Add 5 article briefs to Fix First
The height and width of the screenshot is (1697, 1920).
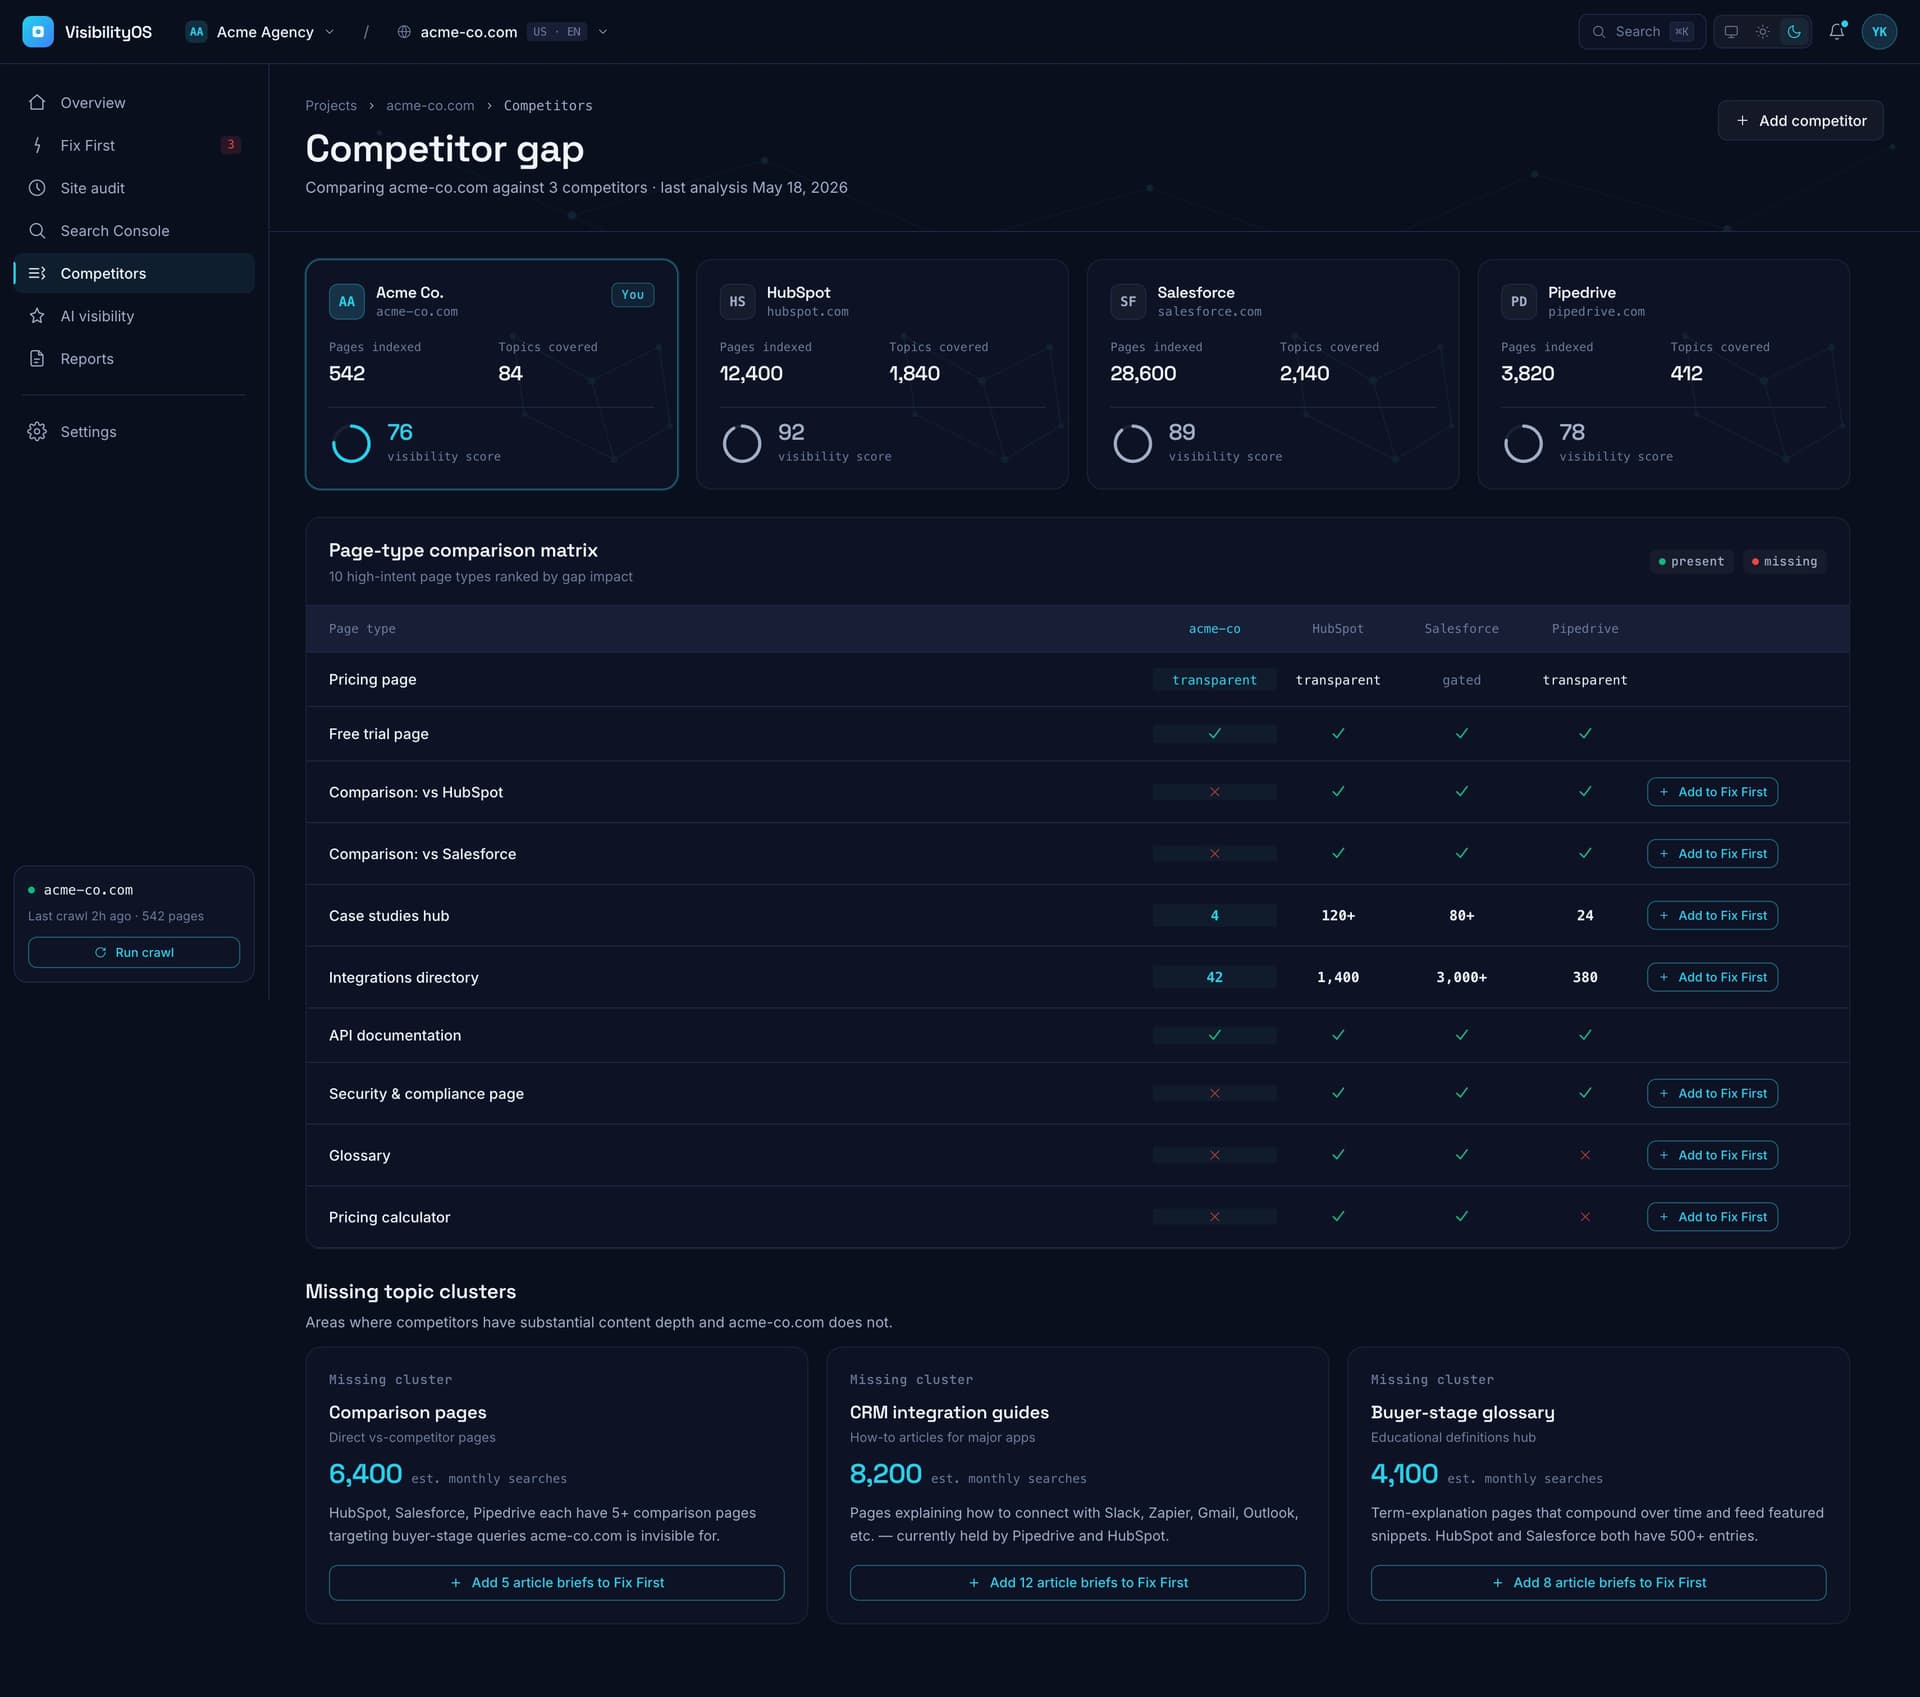pyautogui.click(x=556, y=1583)
